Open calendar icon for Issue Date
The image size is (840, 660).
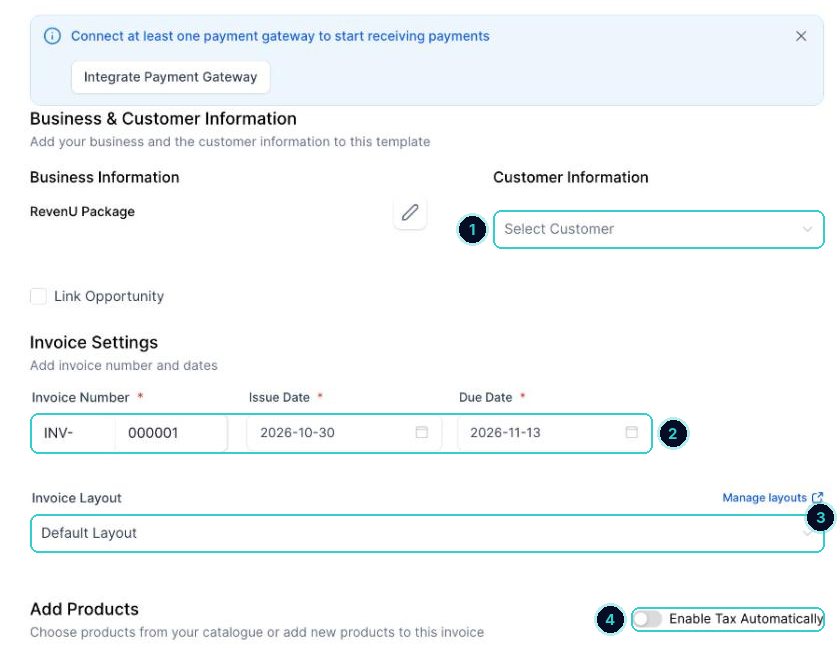point(422,432)
